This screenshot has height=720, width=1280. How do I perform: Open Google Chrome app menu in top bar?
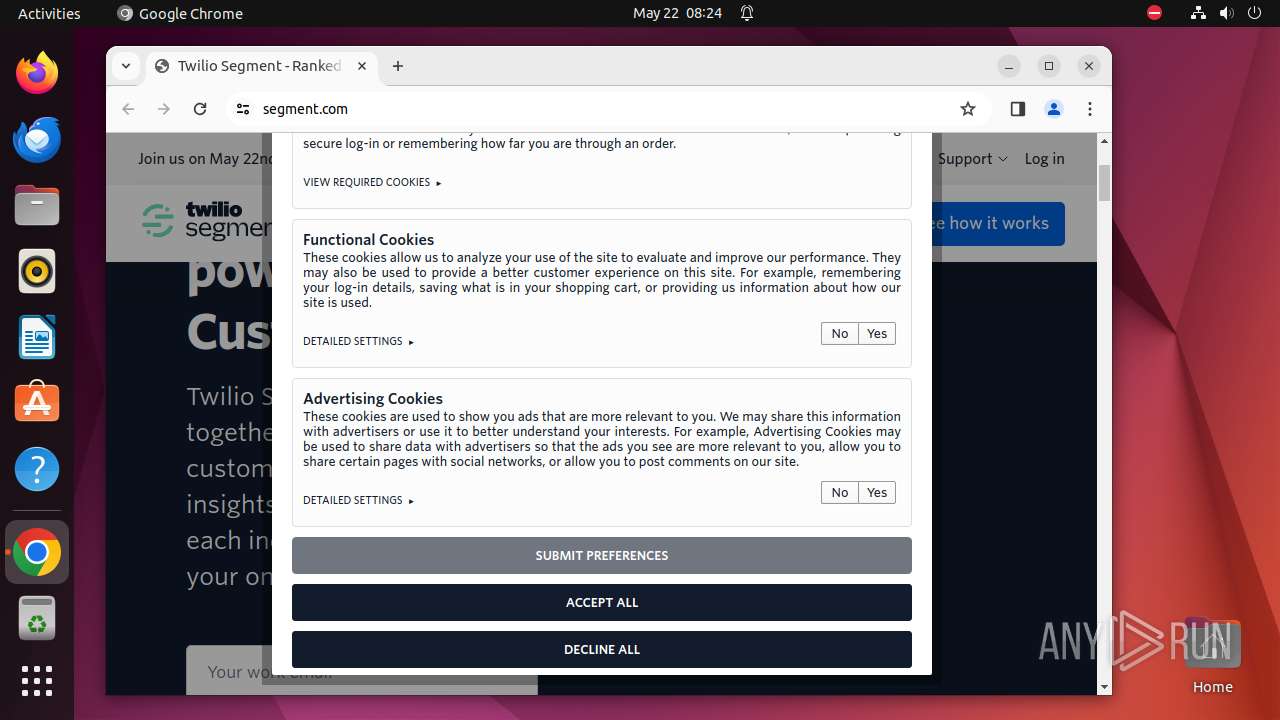click(x=180, y=13)
